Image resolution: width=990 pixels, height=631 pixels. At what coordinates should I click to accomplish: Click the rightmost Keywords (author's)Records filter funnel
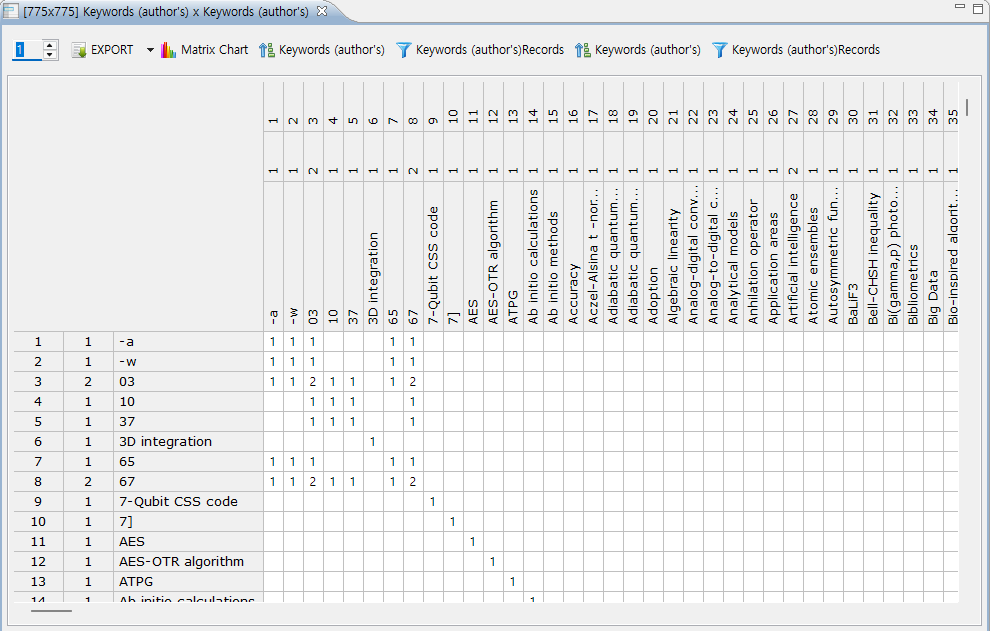point(719,50)
